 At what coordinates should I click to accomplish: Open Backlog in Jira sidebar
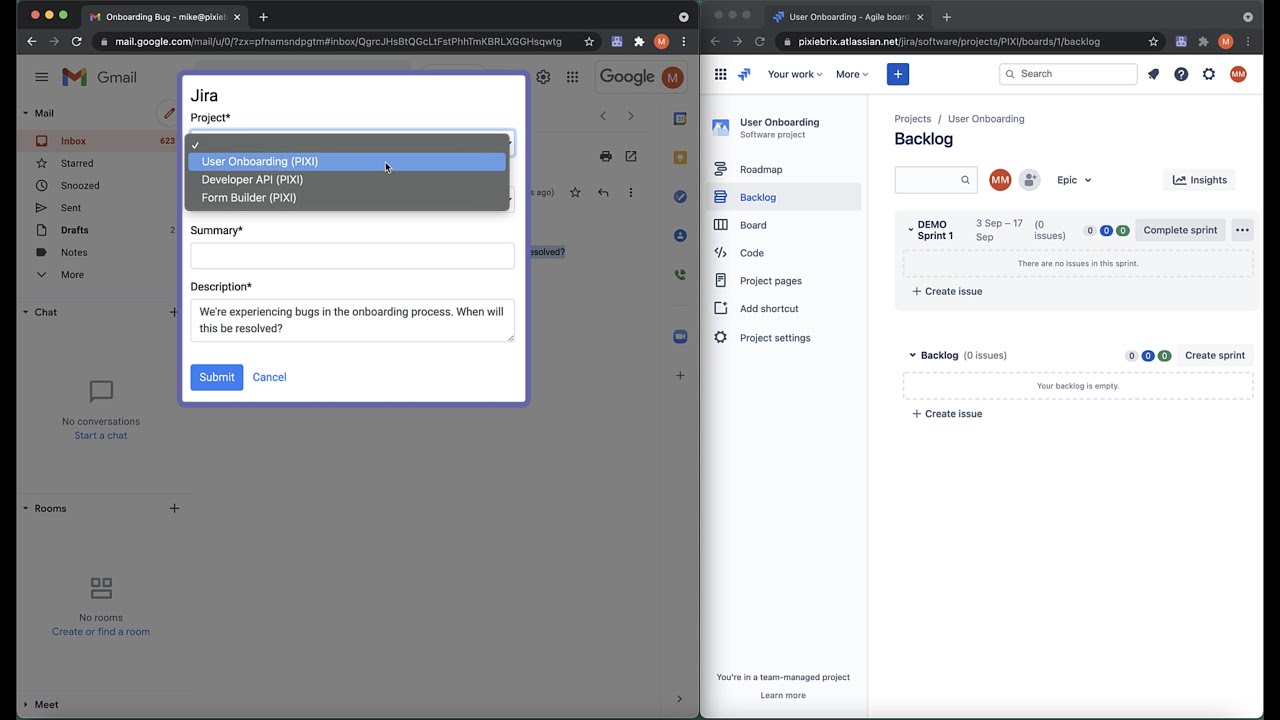coord(784,197)
